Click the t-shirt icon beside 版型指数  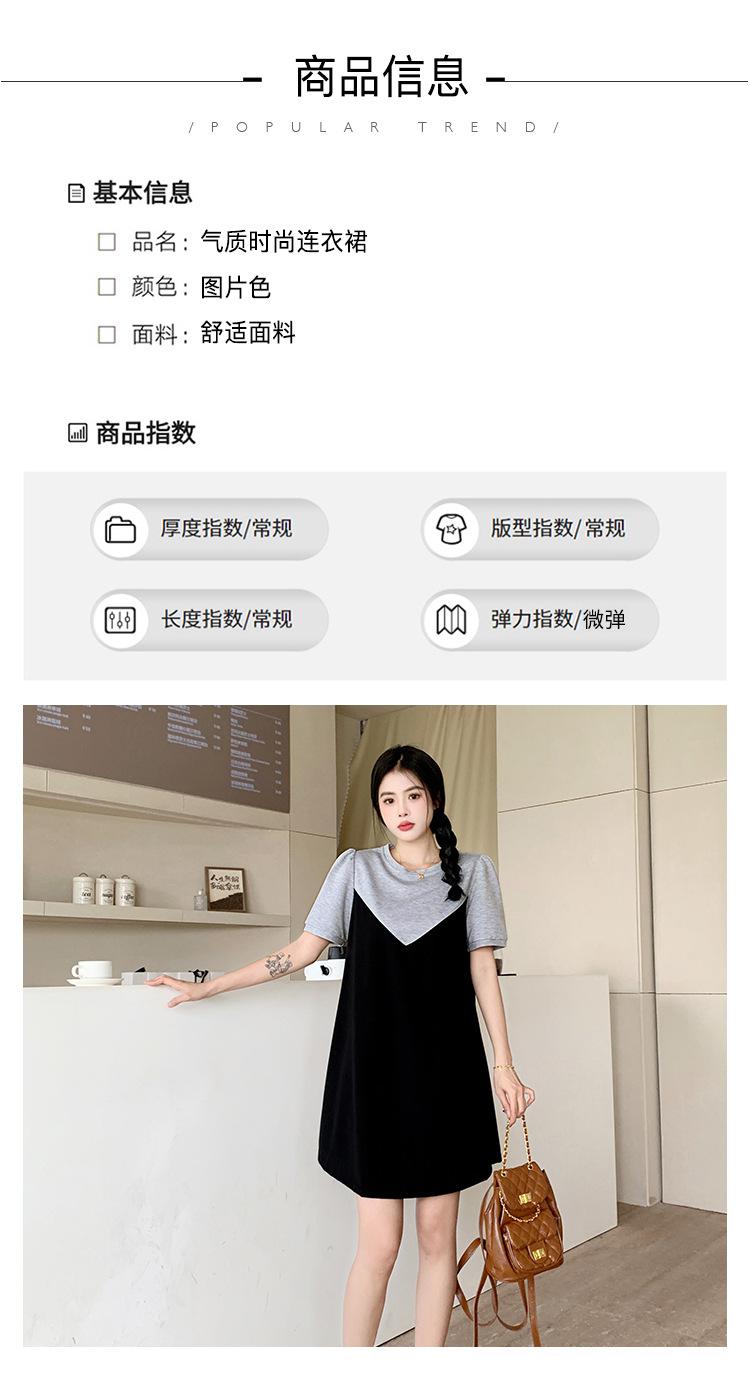(451, 529)
